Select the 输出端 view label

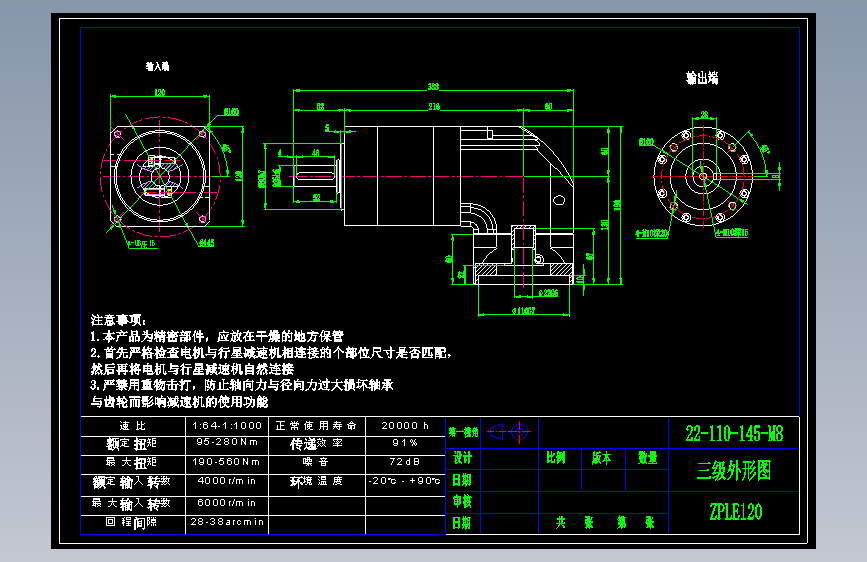pos(702,78)
